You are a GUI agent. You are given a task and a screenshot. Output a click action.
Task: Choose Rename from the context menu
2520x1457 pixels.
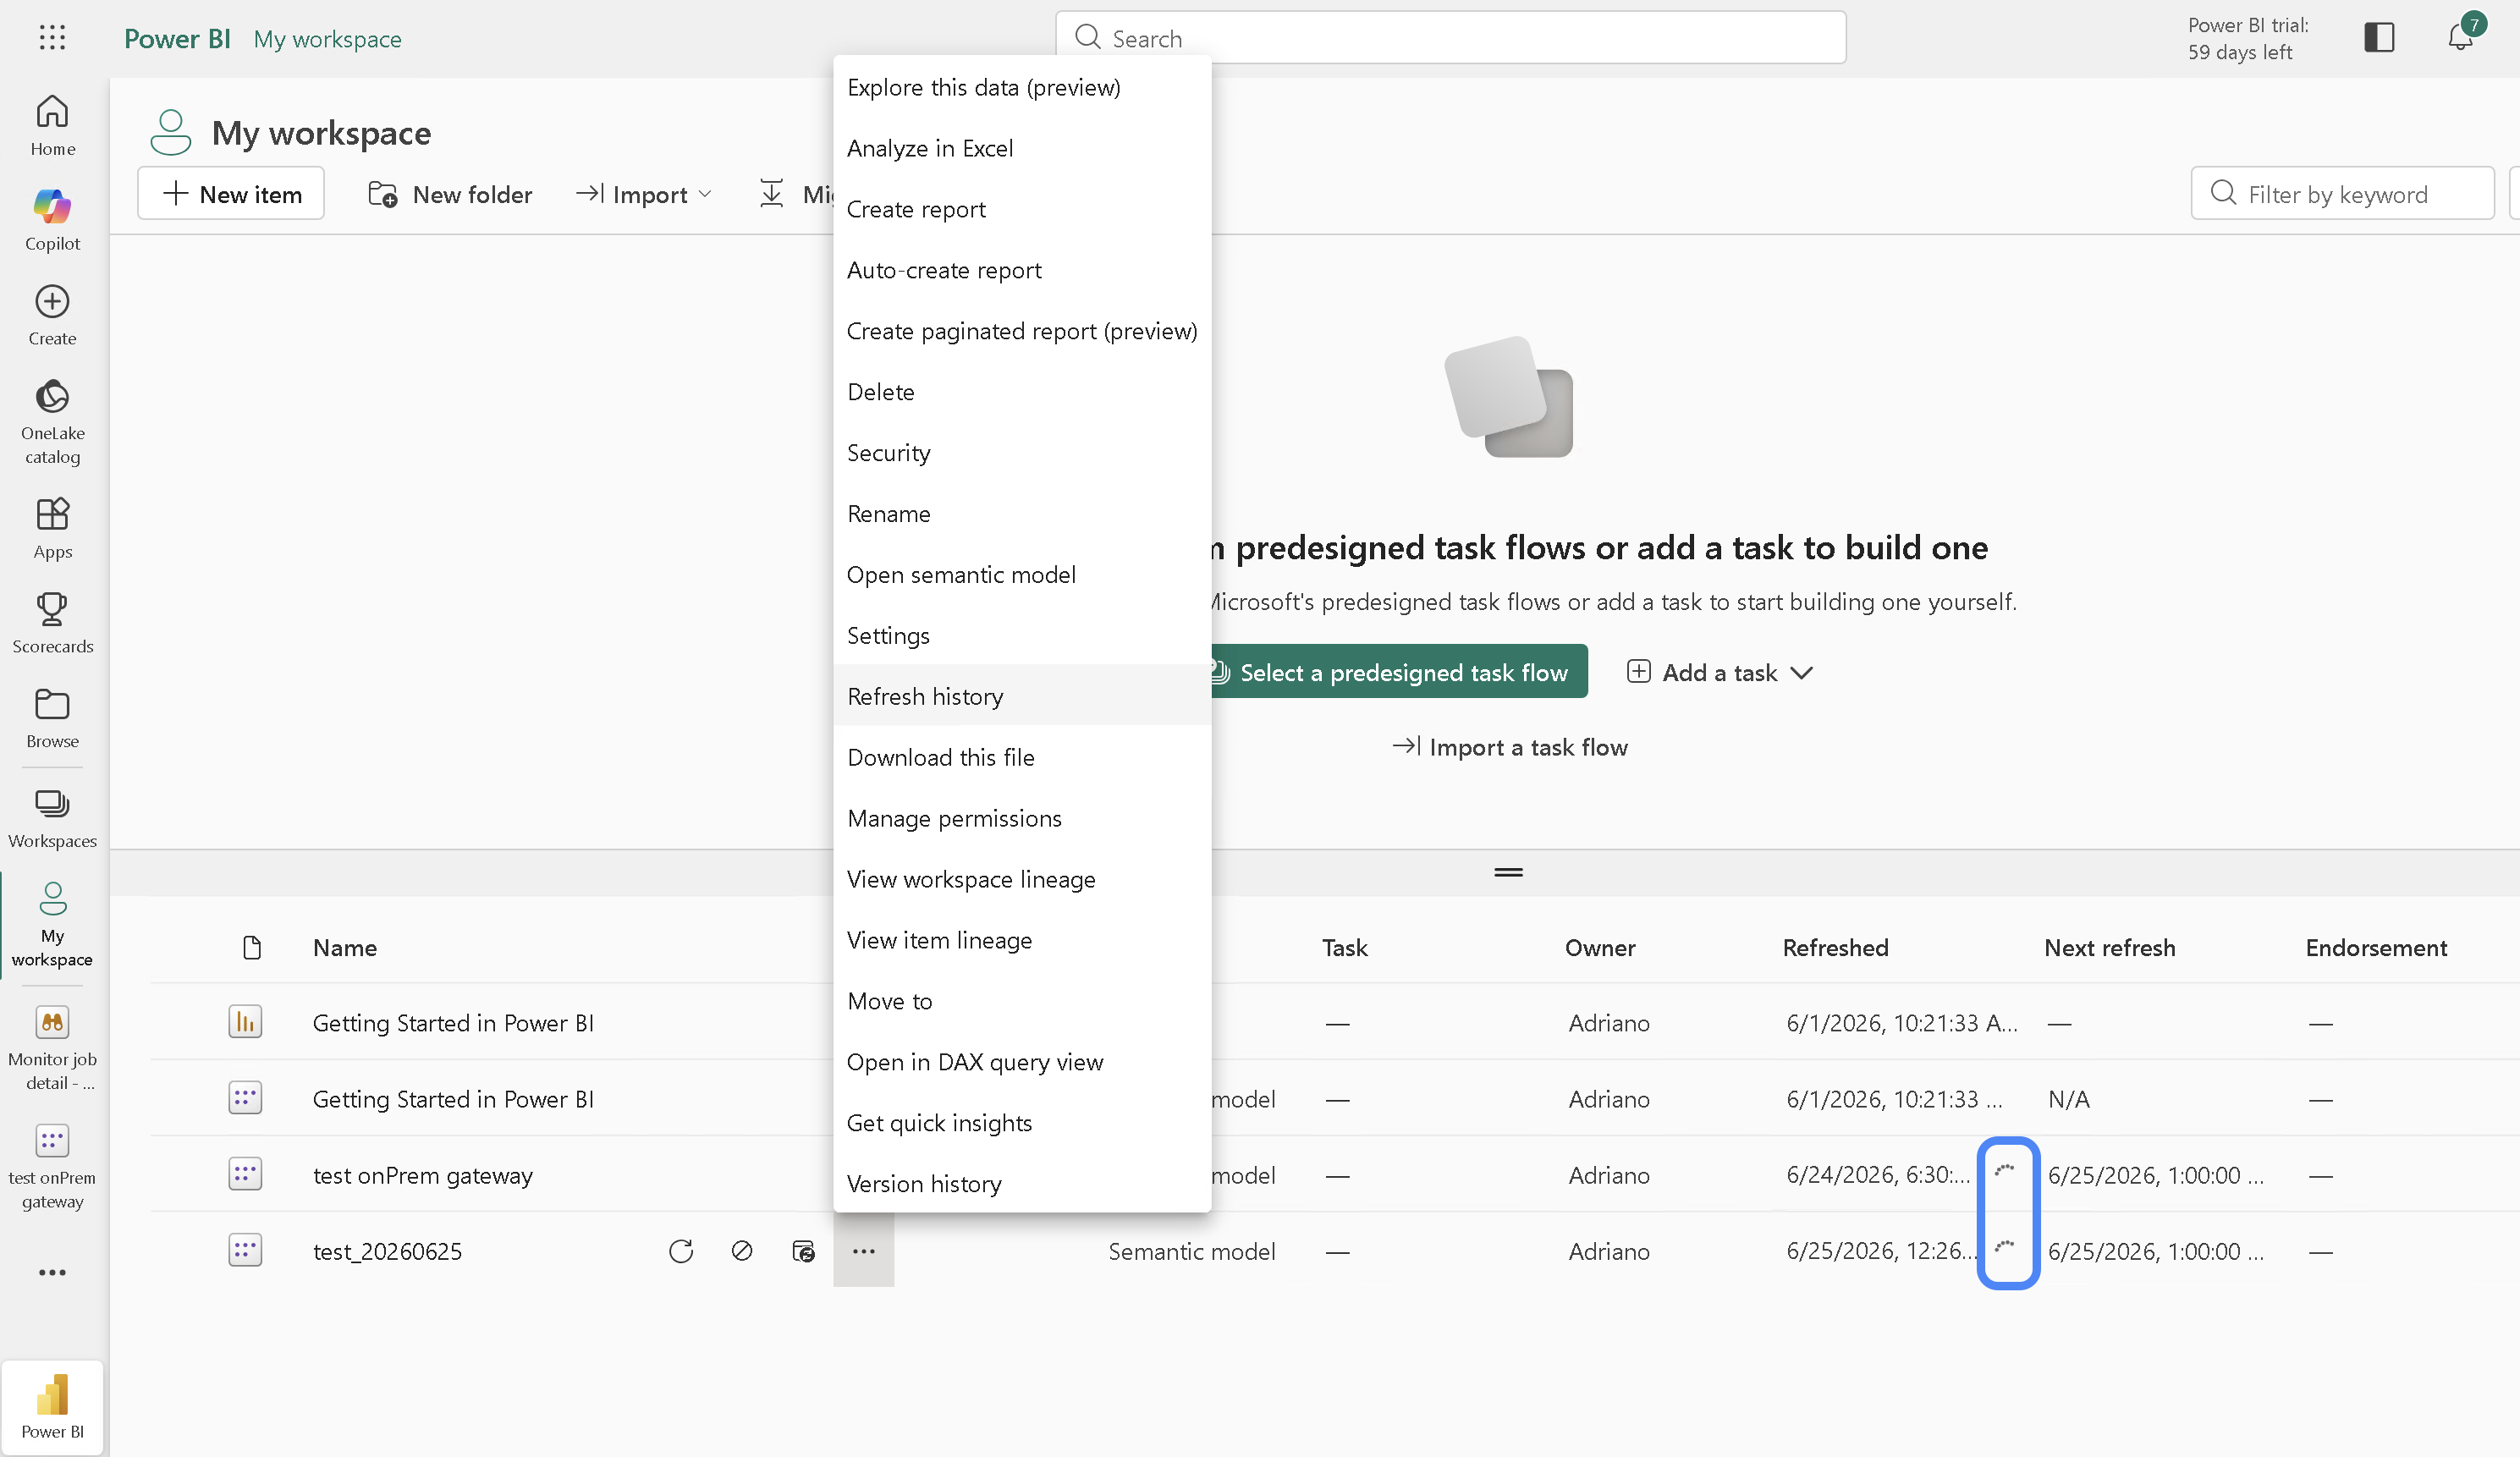click(1022, 514)
